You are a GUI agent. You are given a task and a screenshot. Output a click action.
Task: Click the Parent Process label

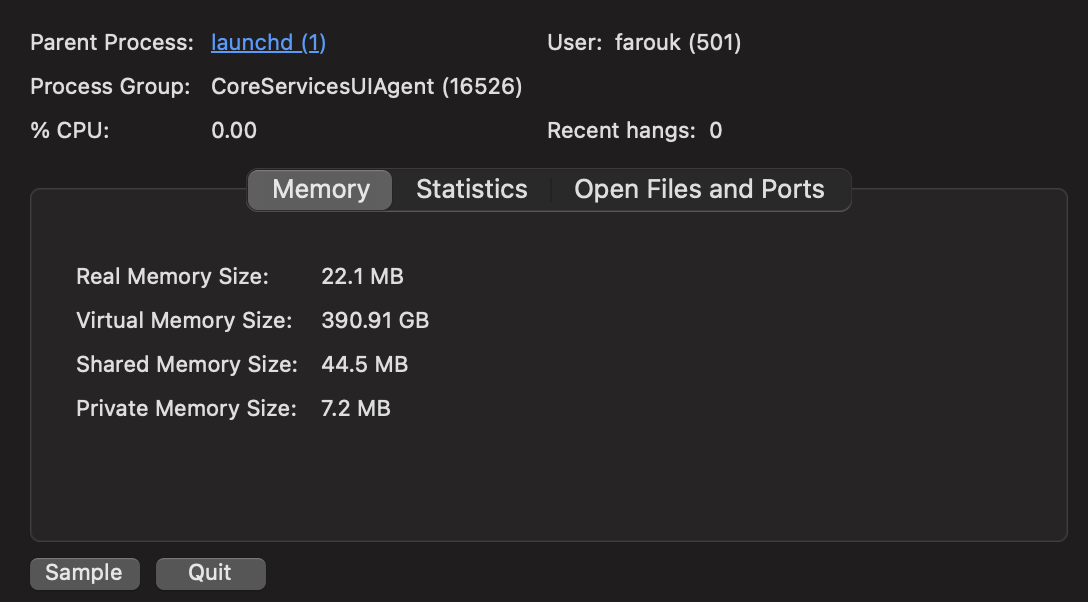(112, 43)
